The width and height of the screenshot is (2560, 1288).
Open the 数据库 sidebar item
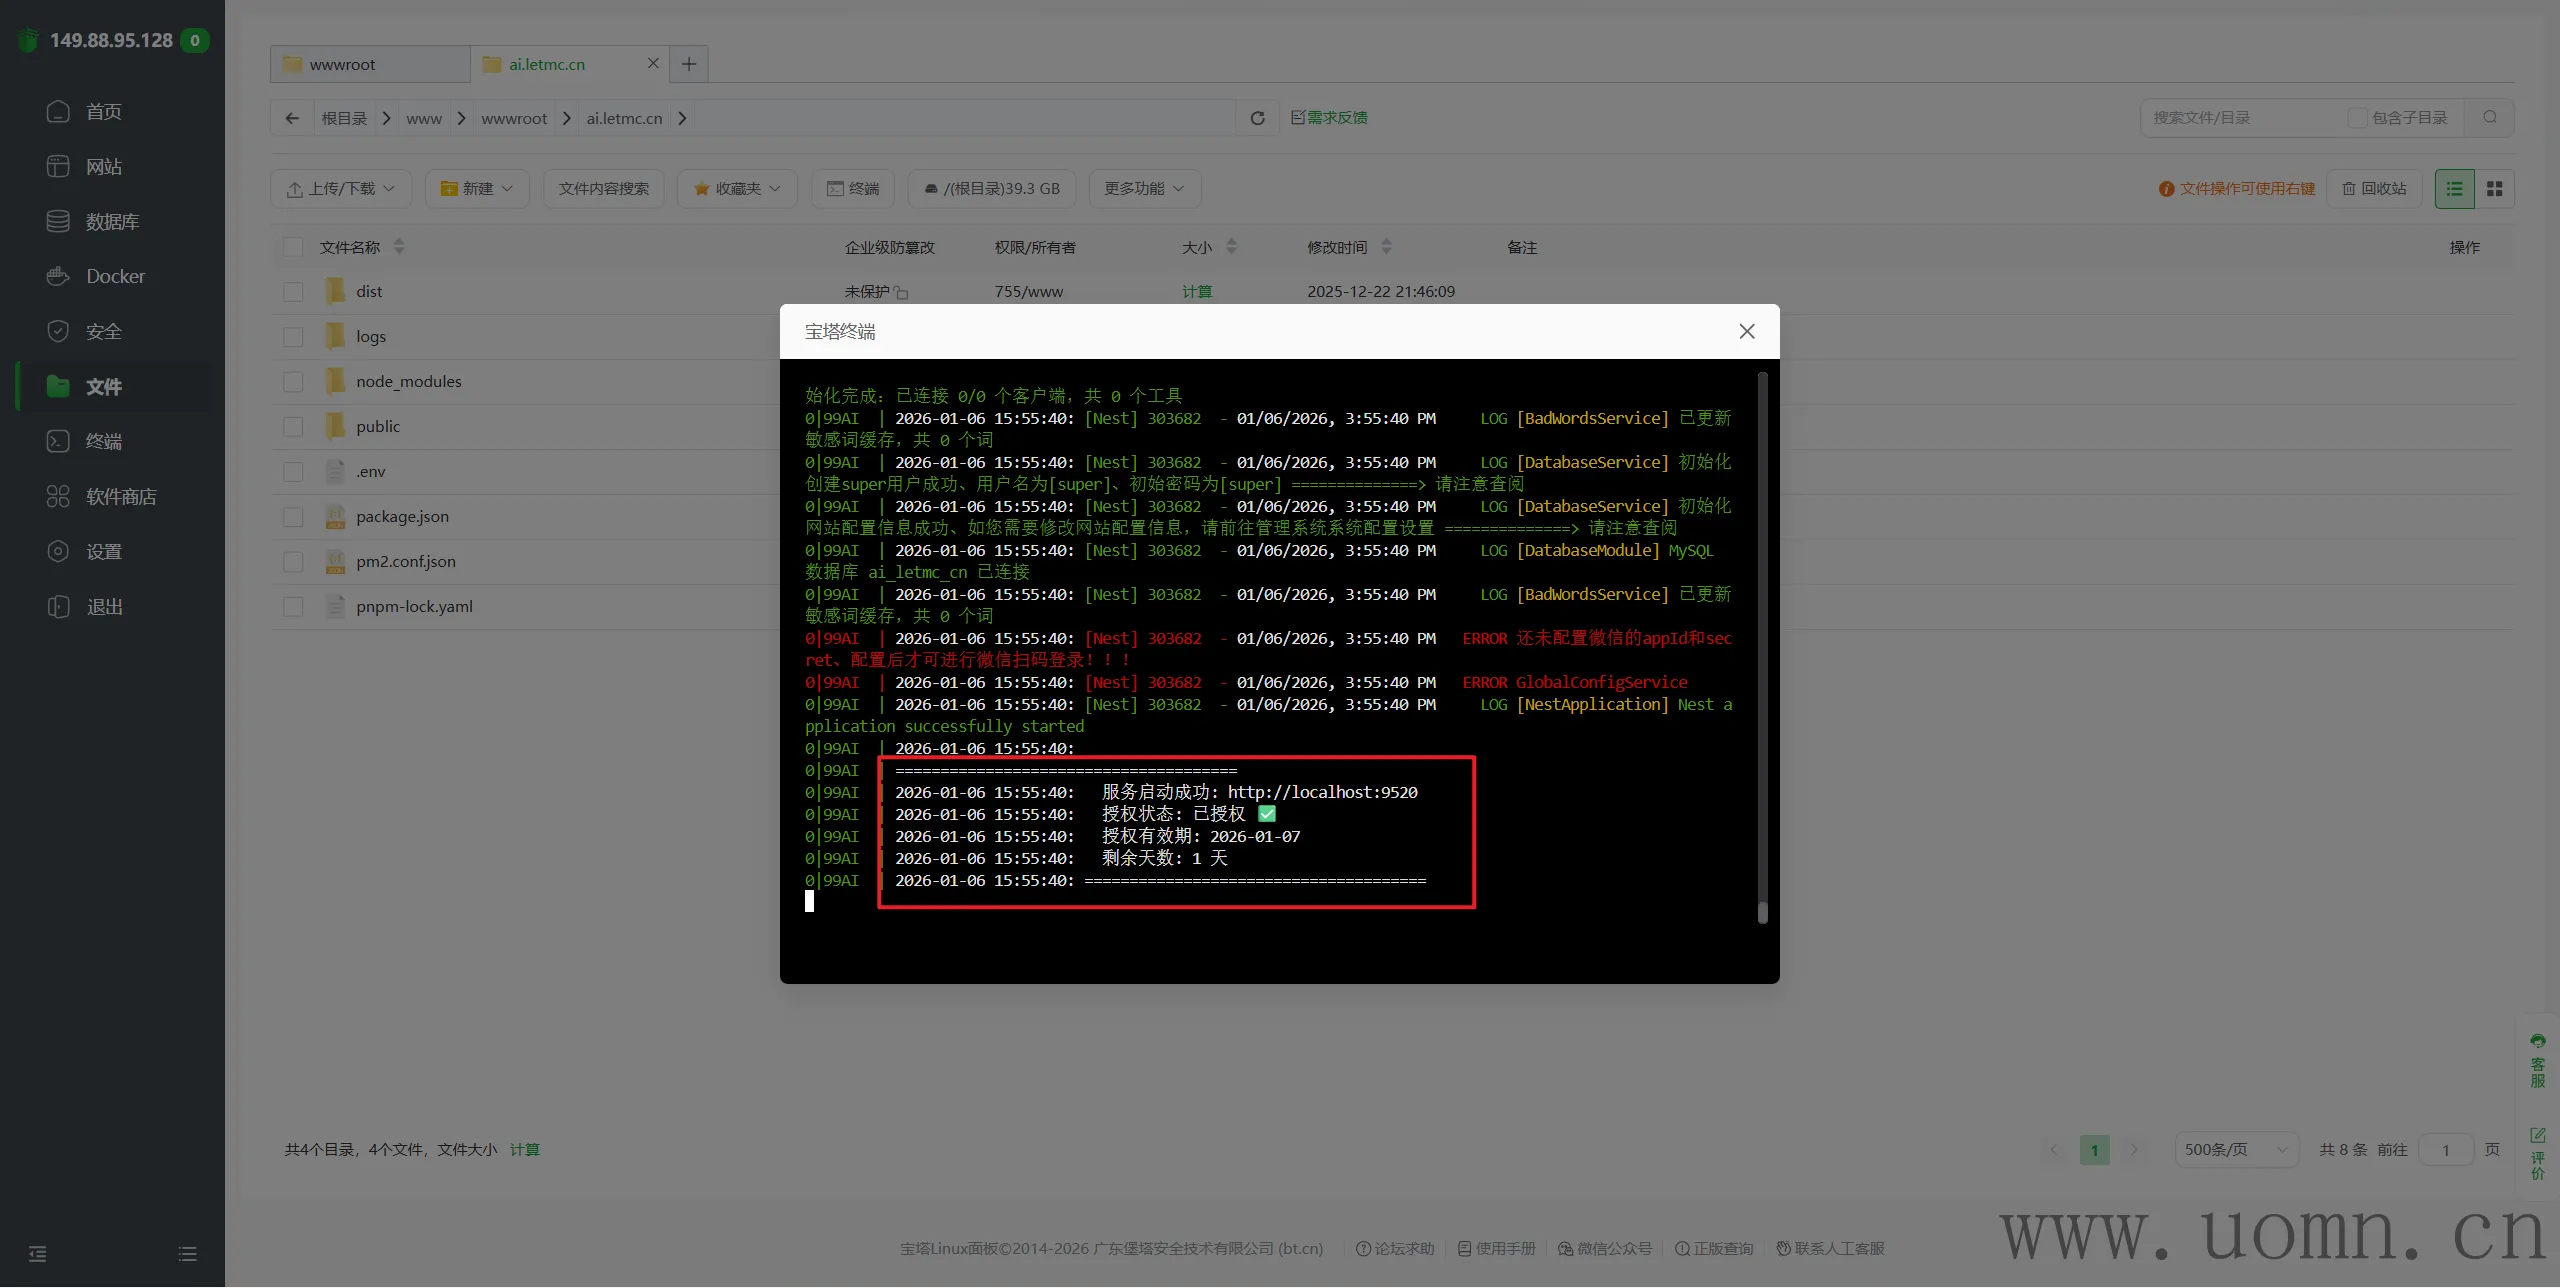[x=111, y=221]
